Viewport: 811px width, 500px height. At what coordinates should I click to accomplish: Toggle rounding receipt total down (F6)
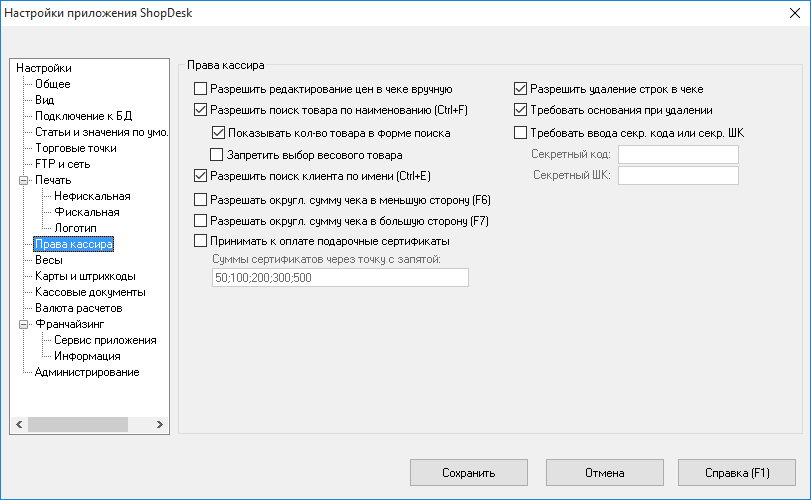(201, 199)
